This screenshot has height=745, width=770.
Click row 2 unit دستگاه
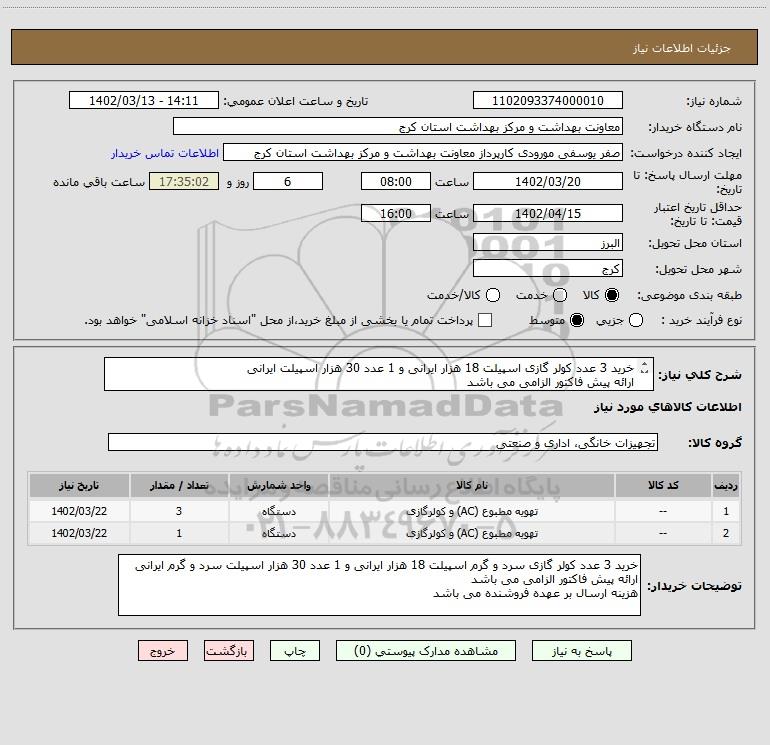278,533
